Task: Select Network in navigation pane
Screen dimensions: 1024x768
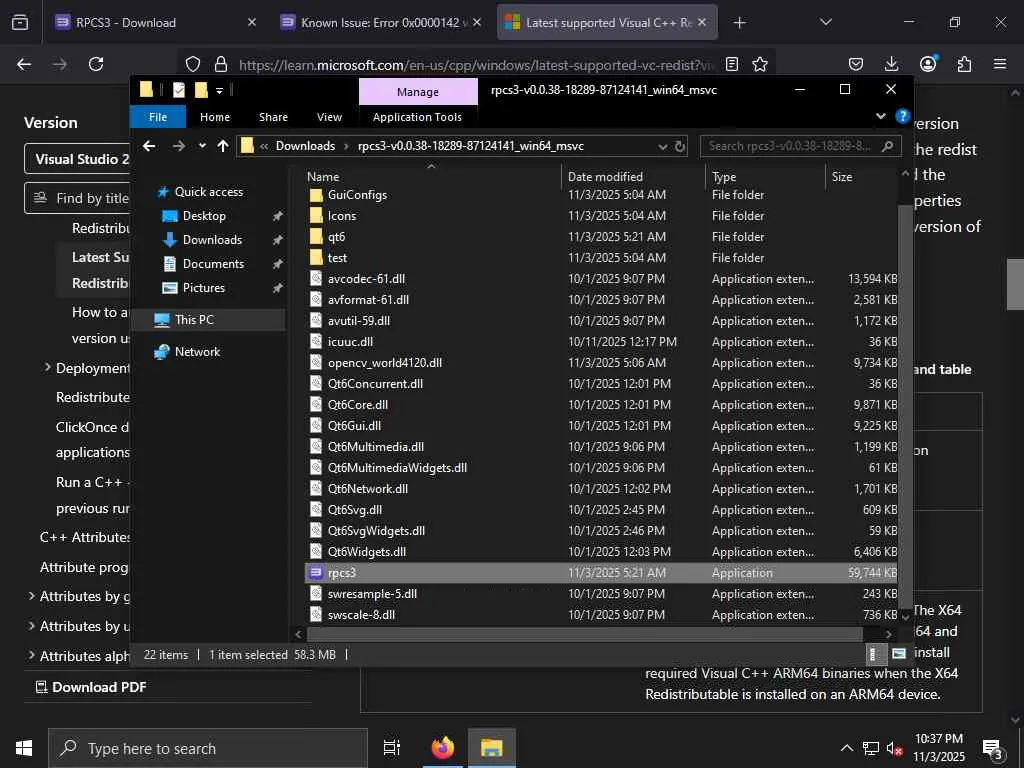Action: coord(197,351)
